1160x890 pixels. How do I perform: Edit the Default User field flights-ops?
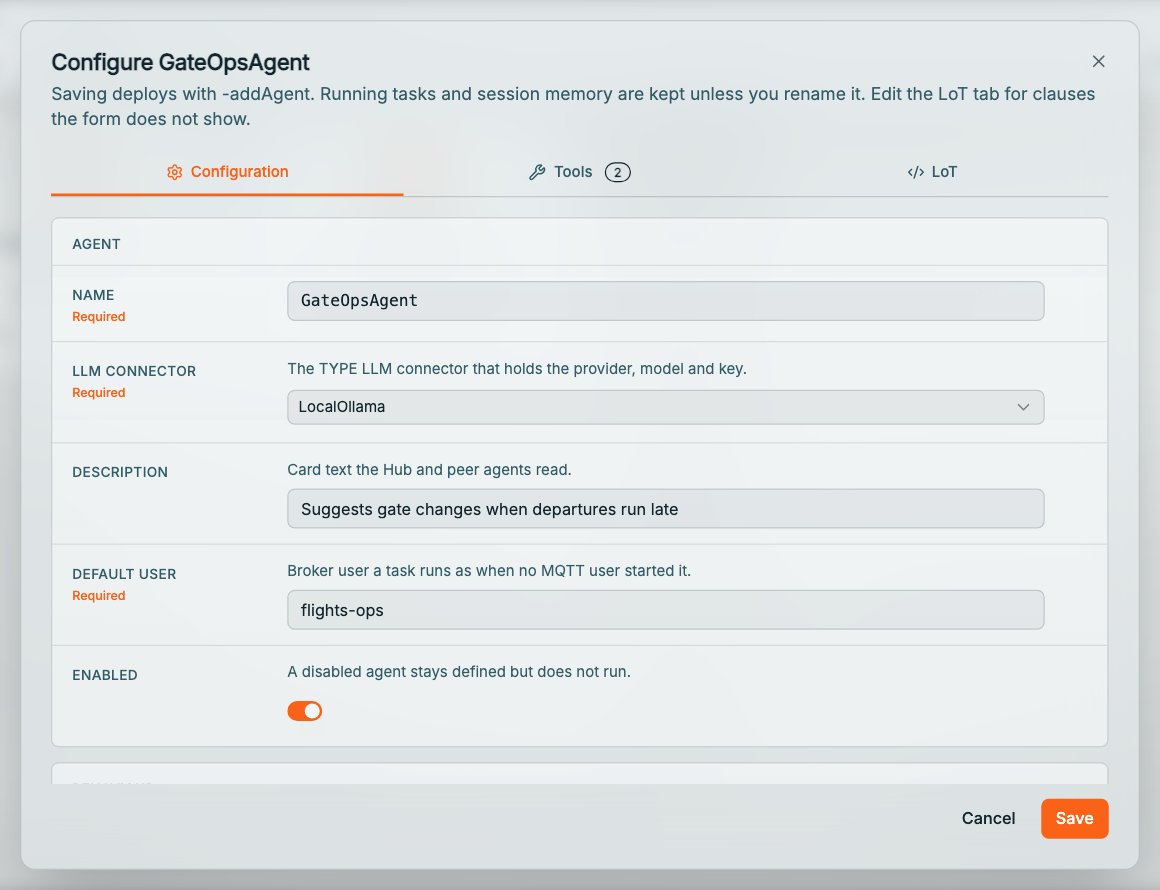click(665, 610)
